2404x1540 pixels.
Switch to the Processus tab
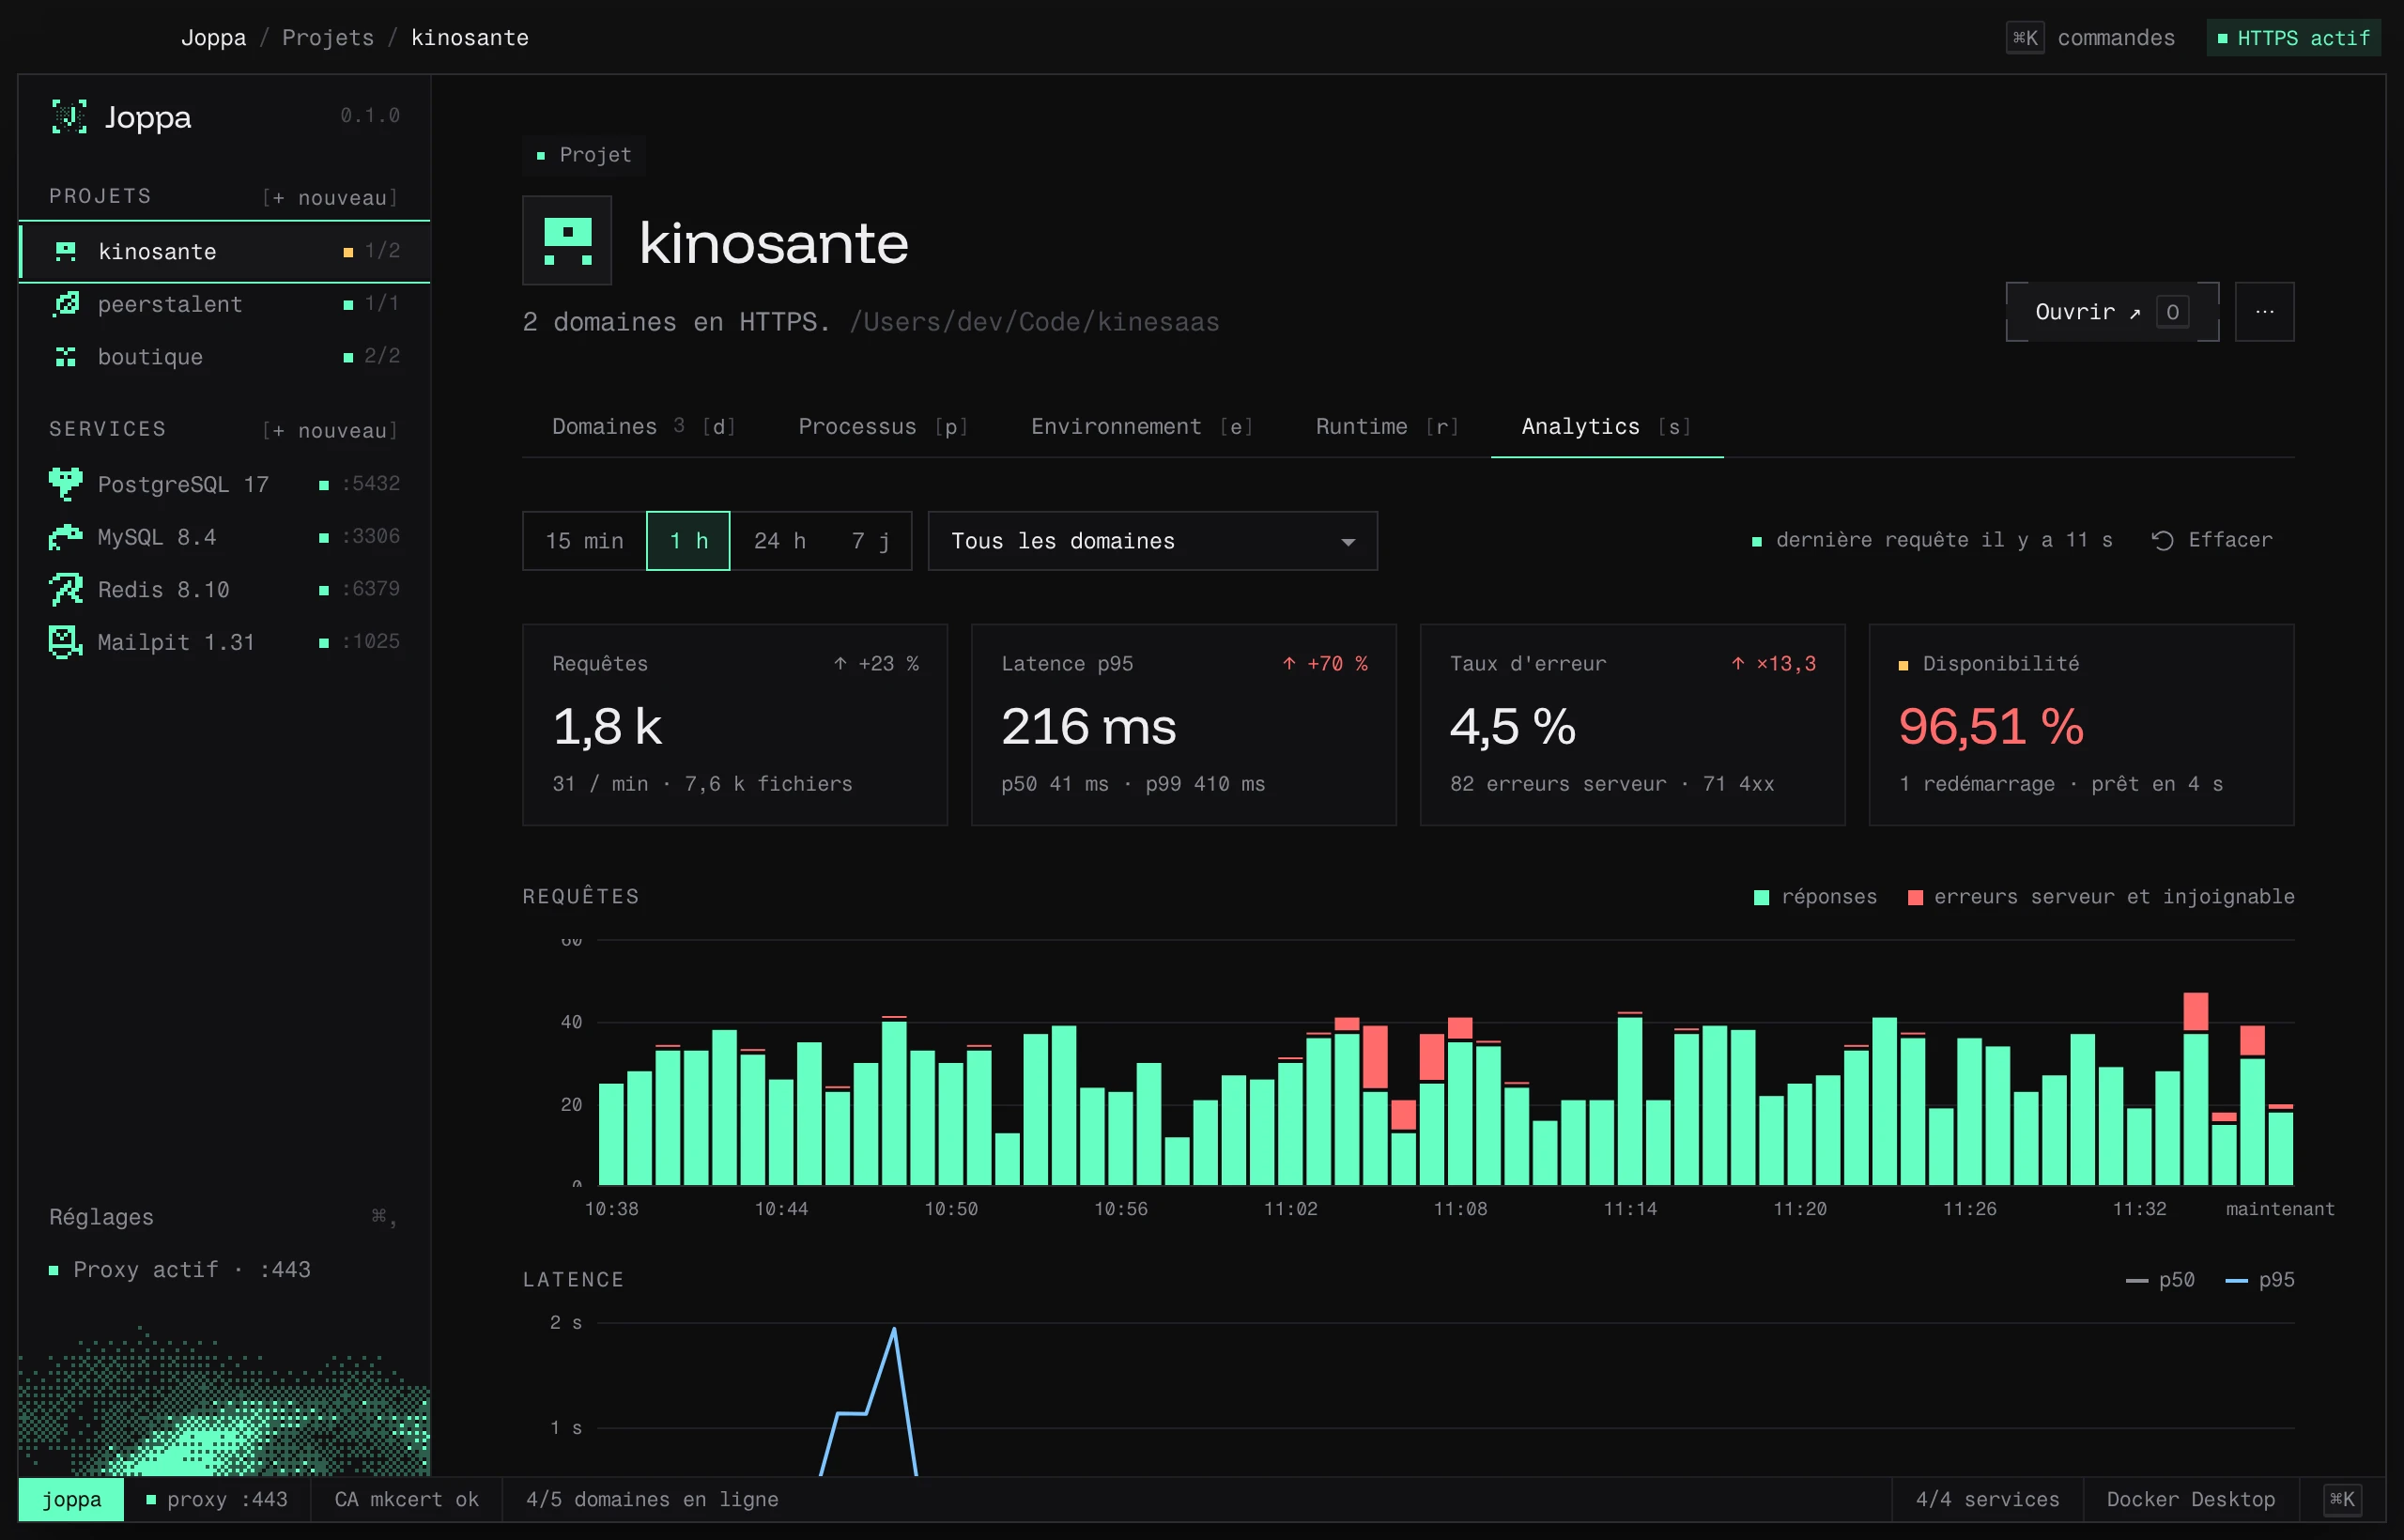point(882,427)
